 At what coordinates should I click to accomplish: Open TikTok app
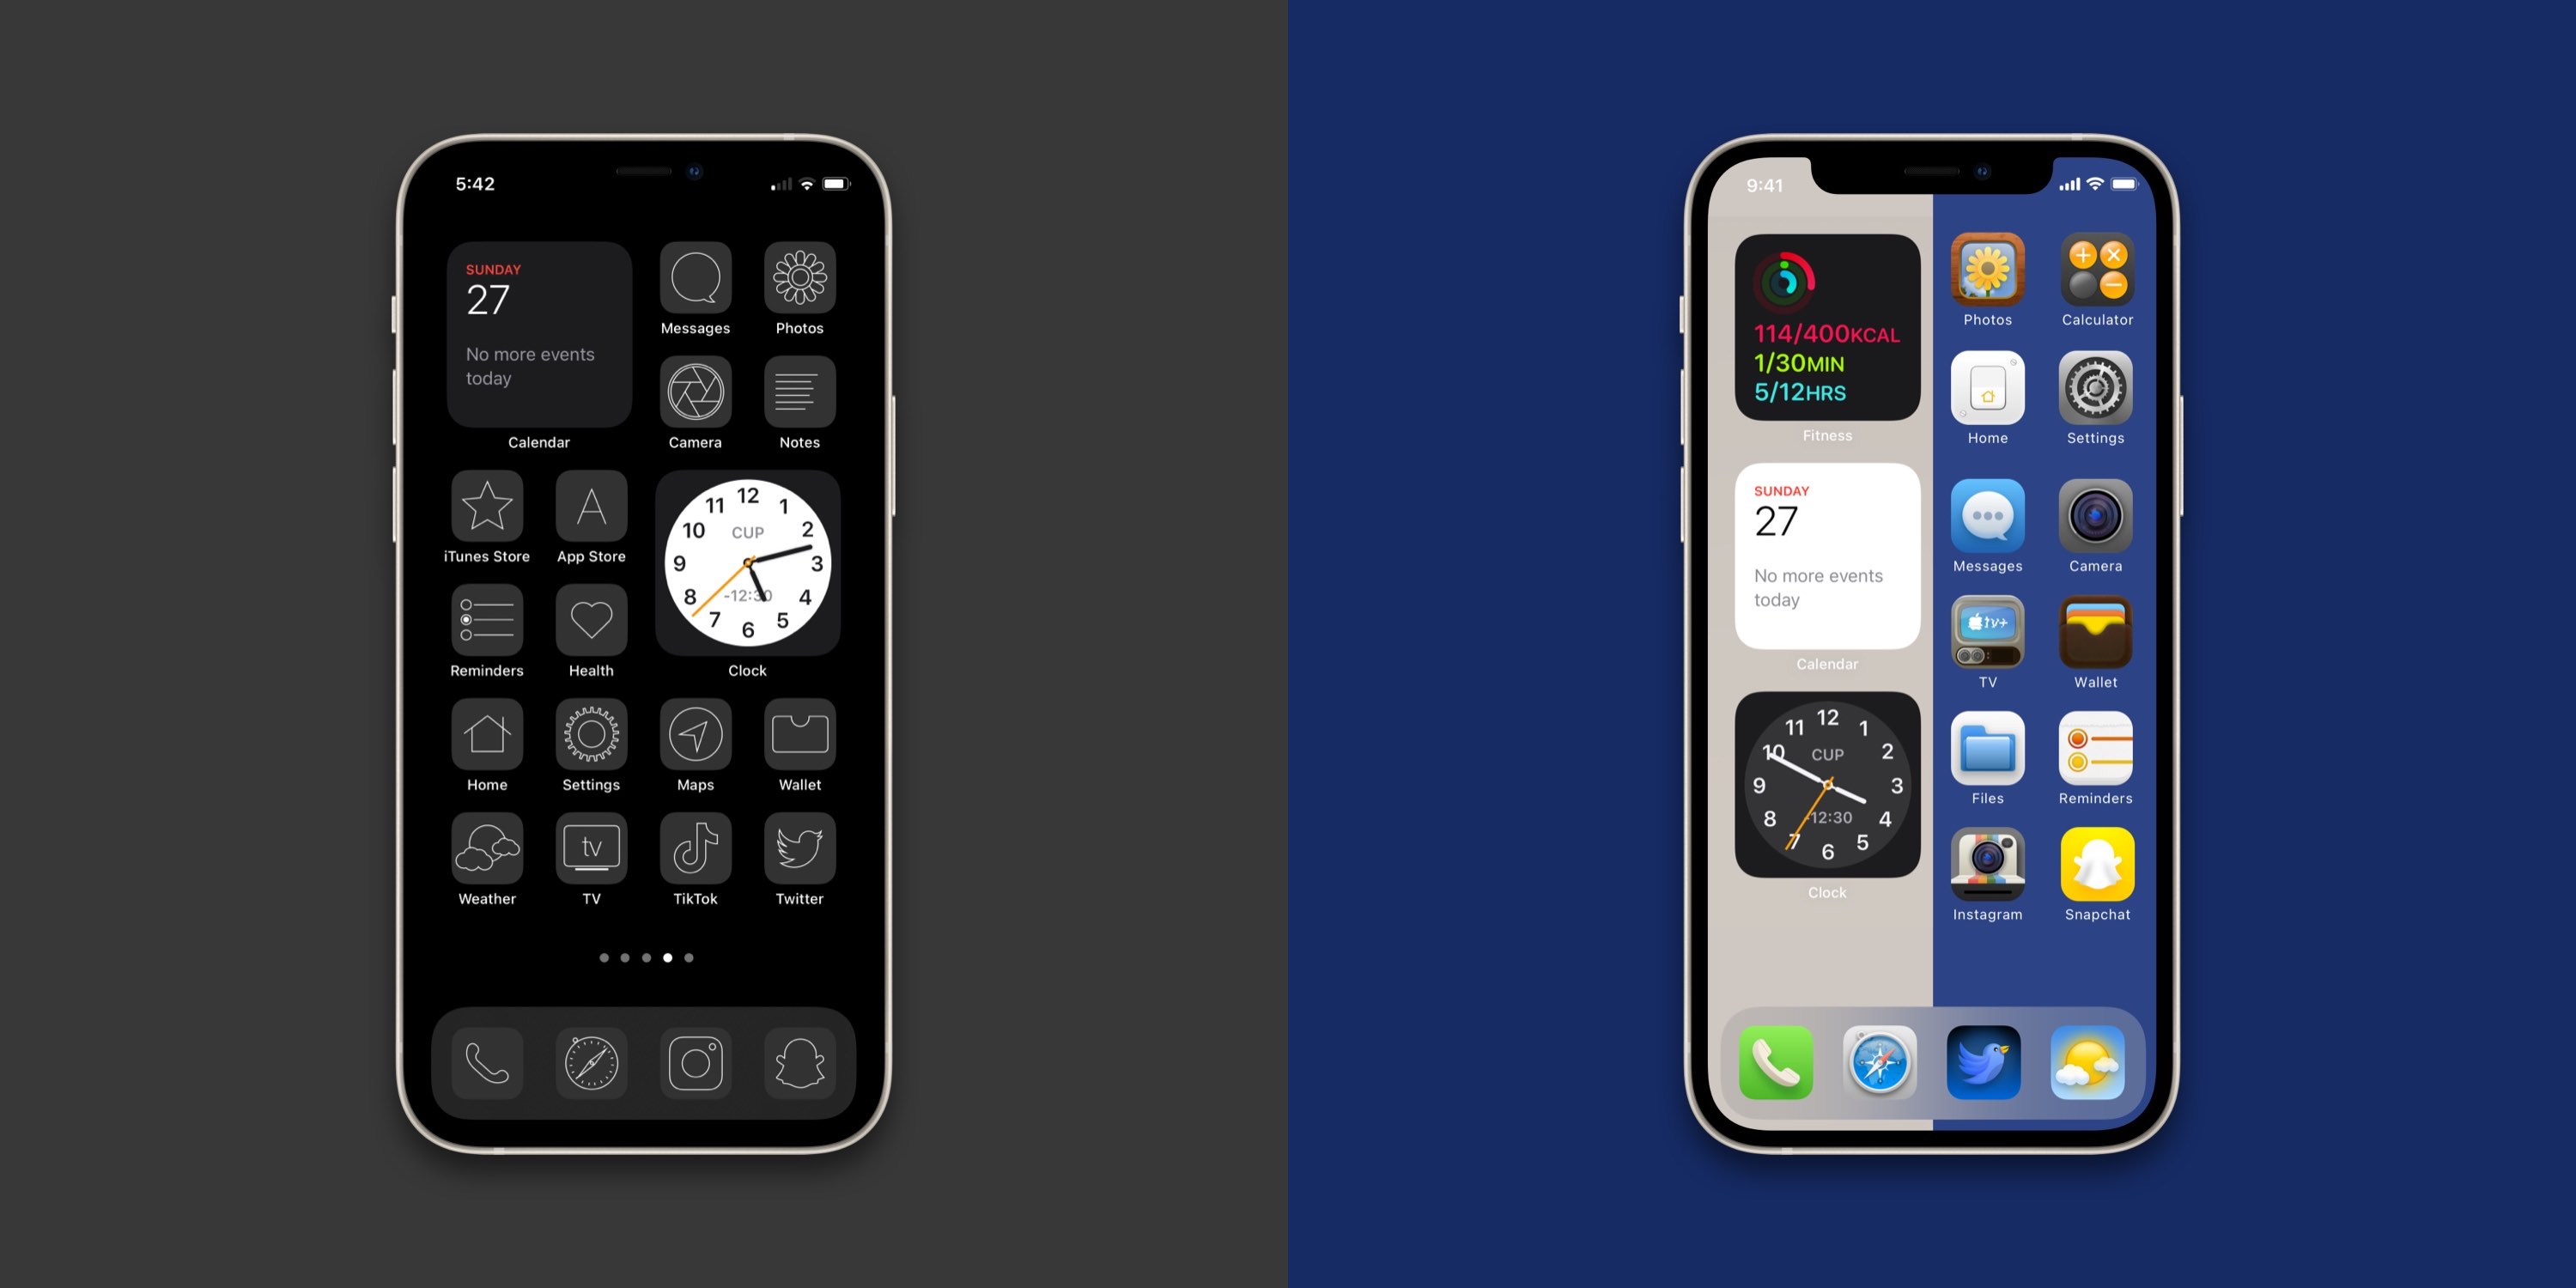click(x=698, y=860)
